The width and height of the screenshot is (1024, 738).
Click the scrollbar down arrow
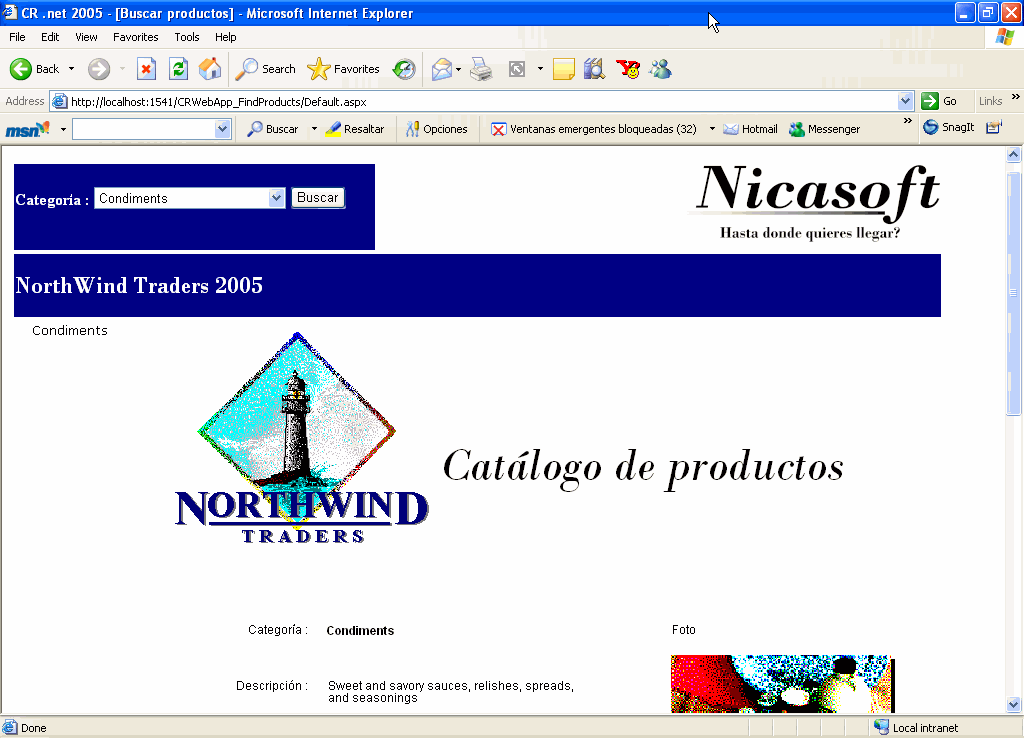(x=1014, y=704)
